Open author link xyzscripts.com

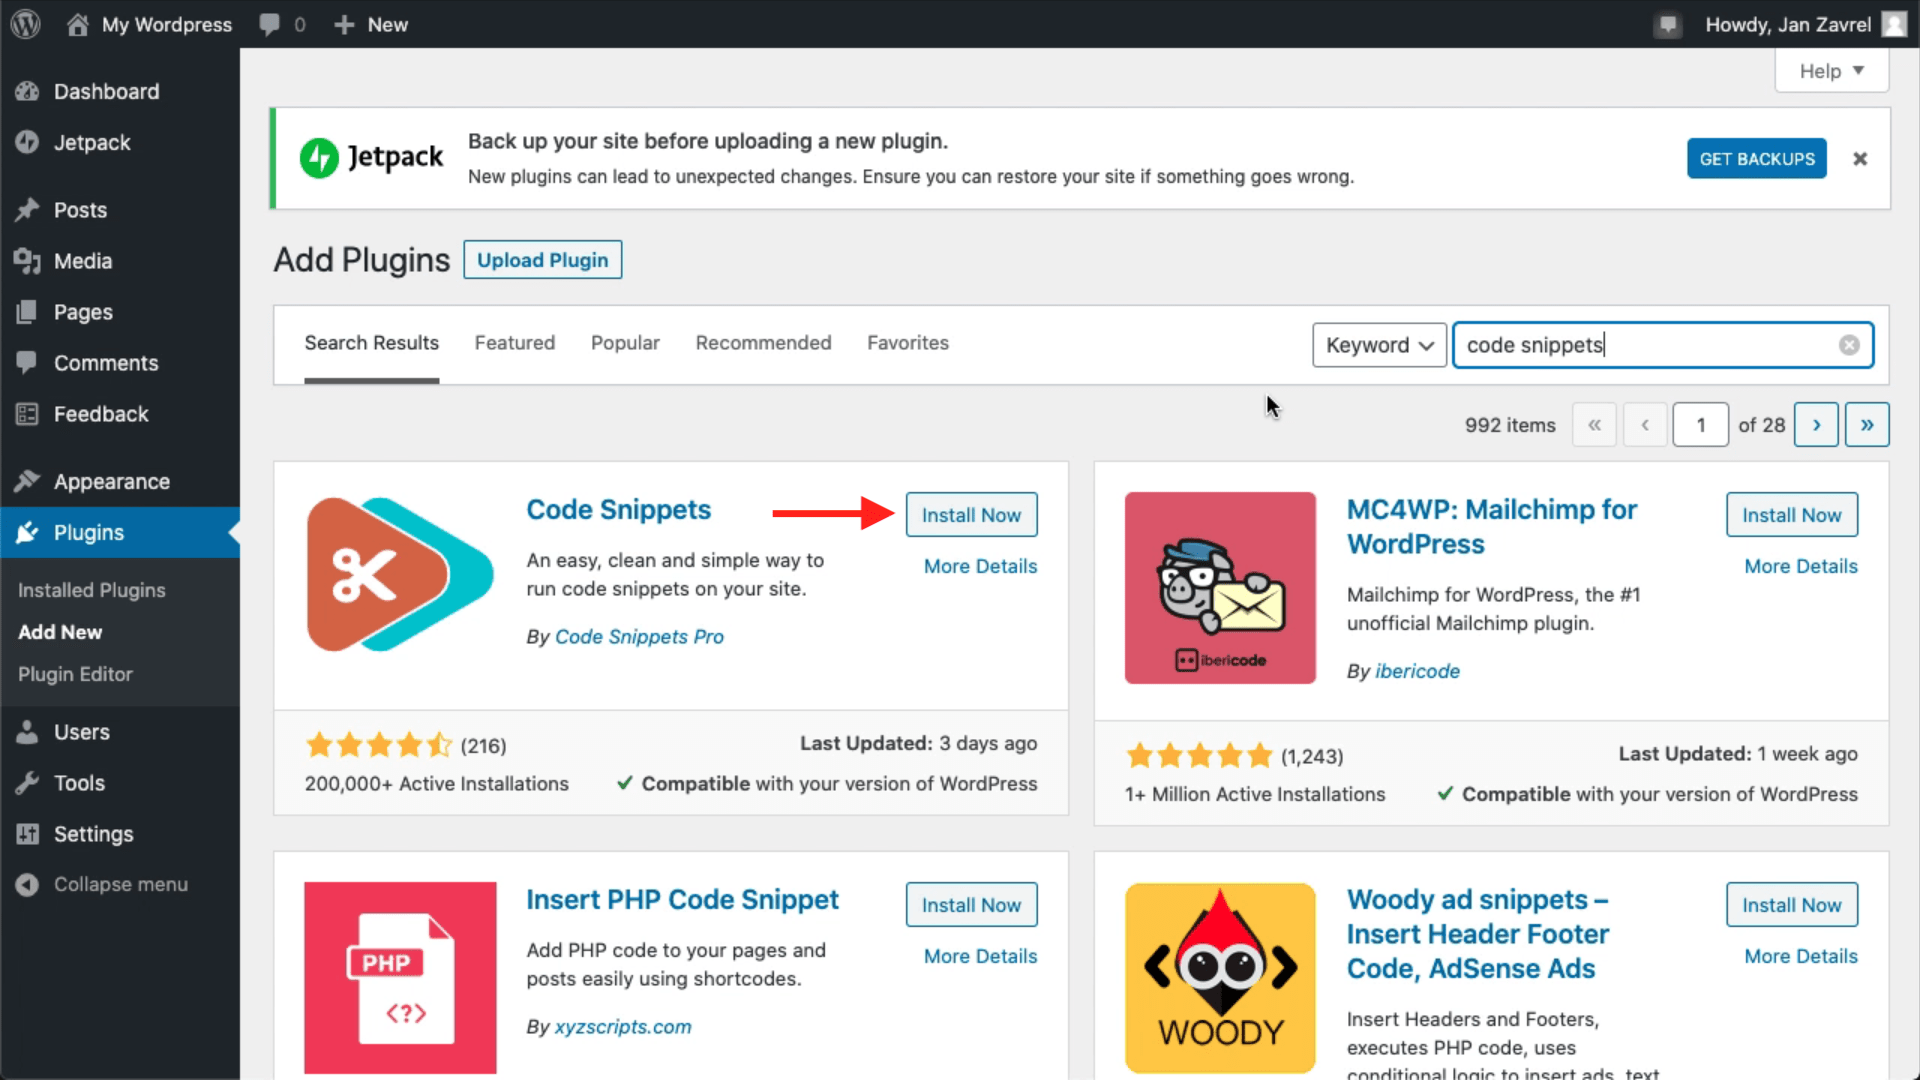click(623, 1027)
